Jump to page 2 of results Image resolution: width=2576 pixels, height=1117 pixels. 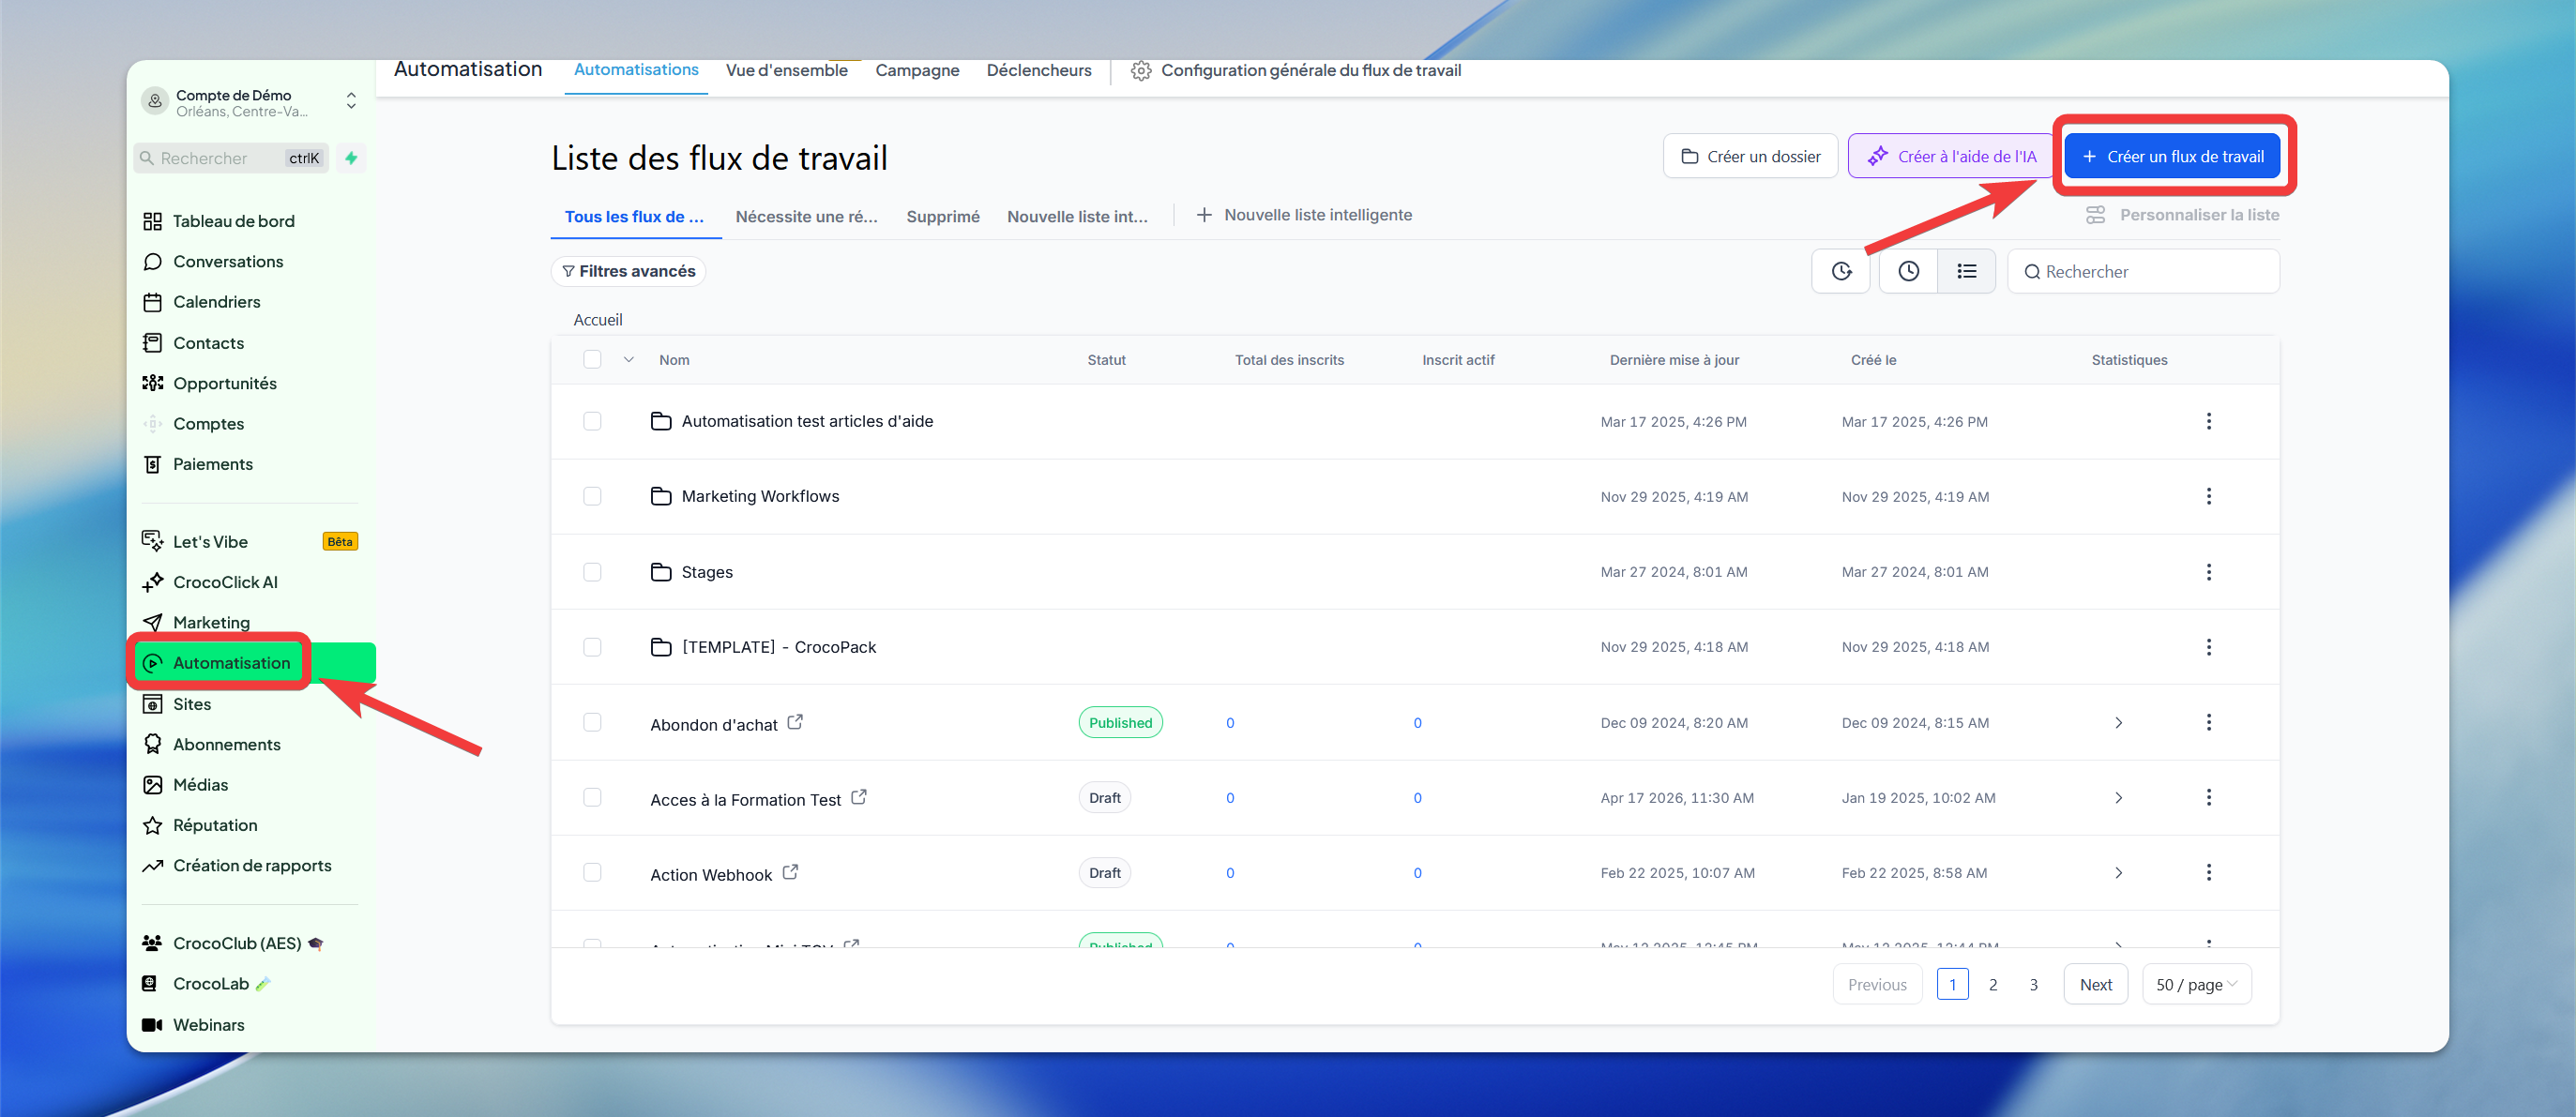pyautogui.click(x=1992, y=985)
